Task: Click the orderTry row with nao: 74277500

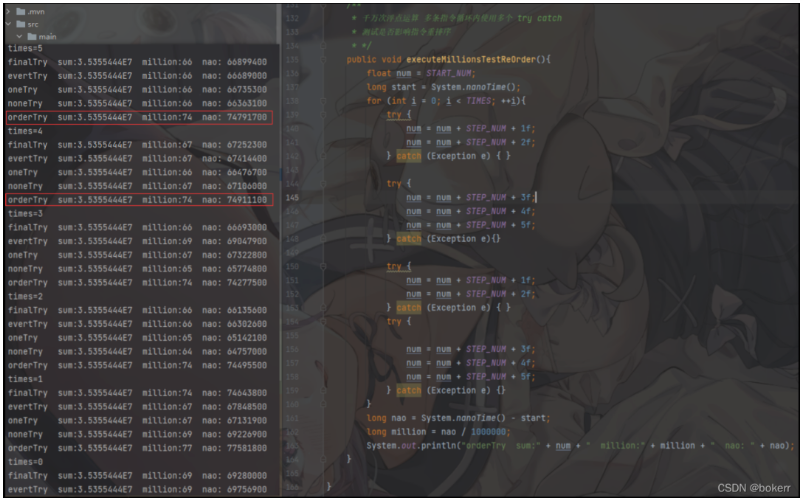Action: click(137, 283)
